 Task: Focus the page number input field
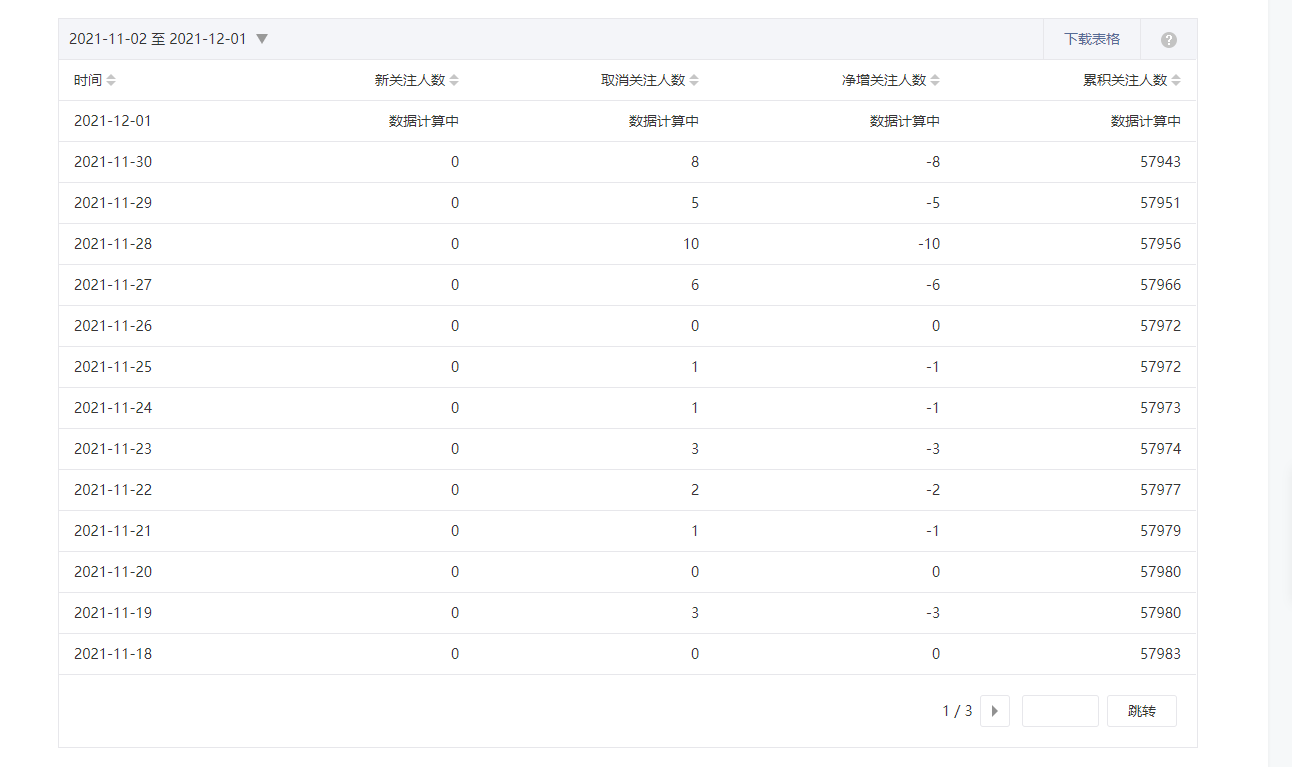pyautogui.click(x=1060, y=711)
